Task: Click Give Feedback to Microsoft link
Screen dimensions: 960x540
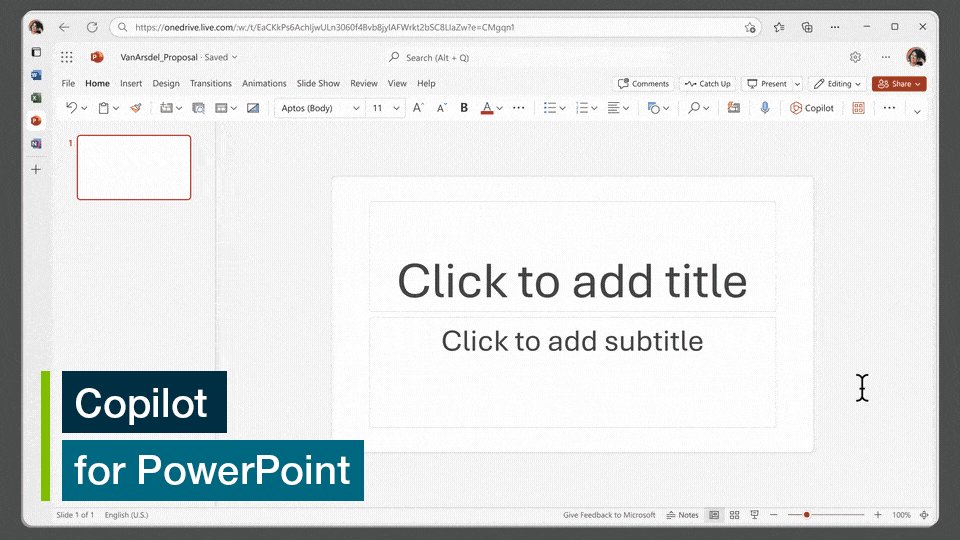Action: coord(609,516)
